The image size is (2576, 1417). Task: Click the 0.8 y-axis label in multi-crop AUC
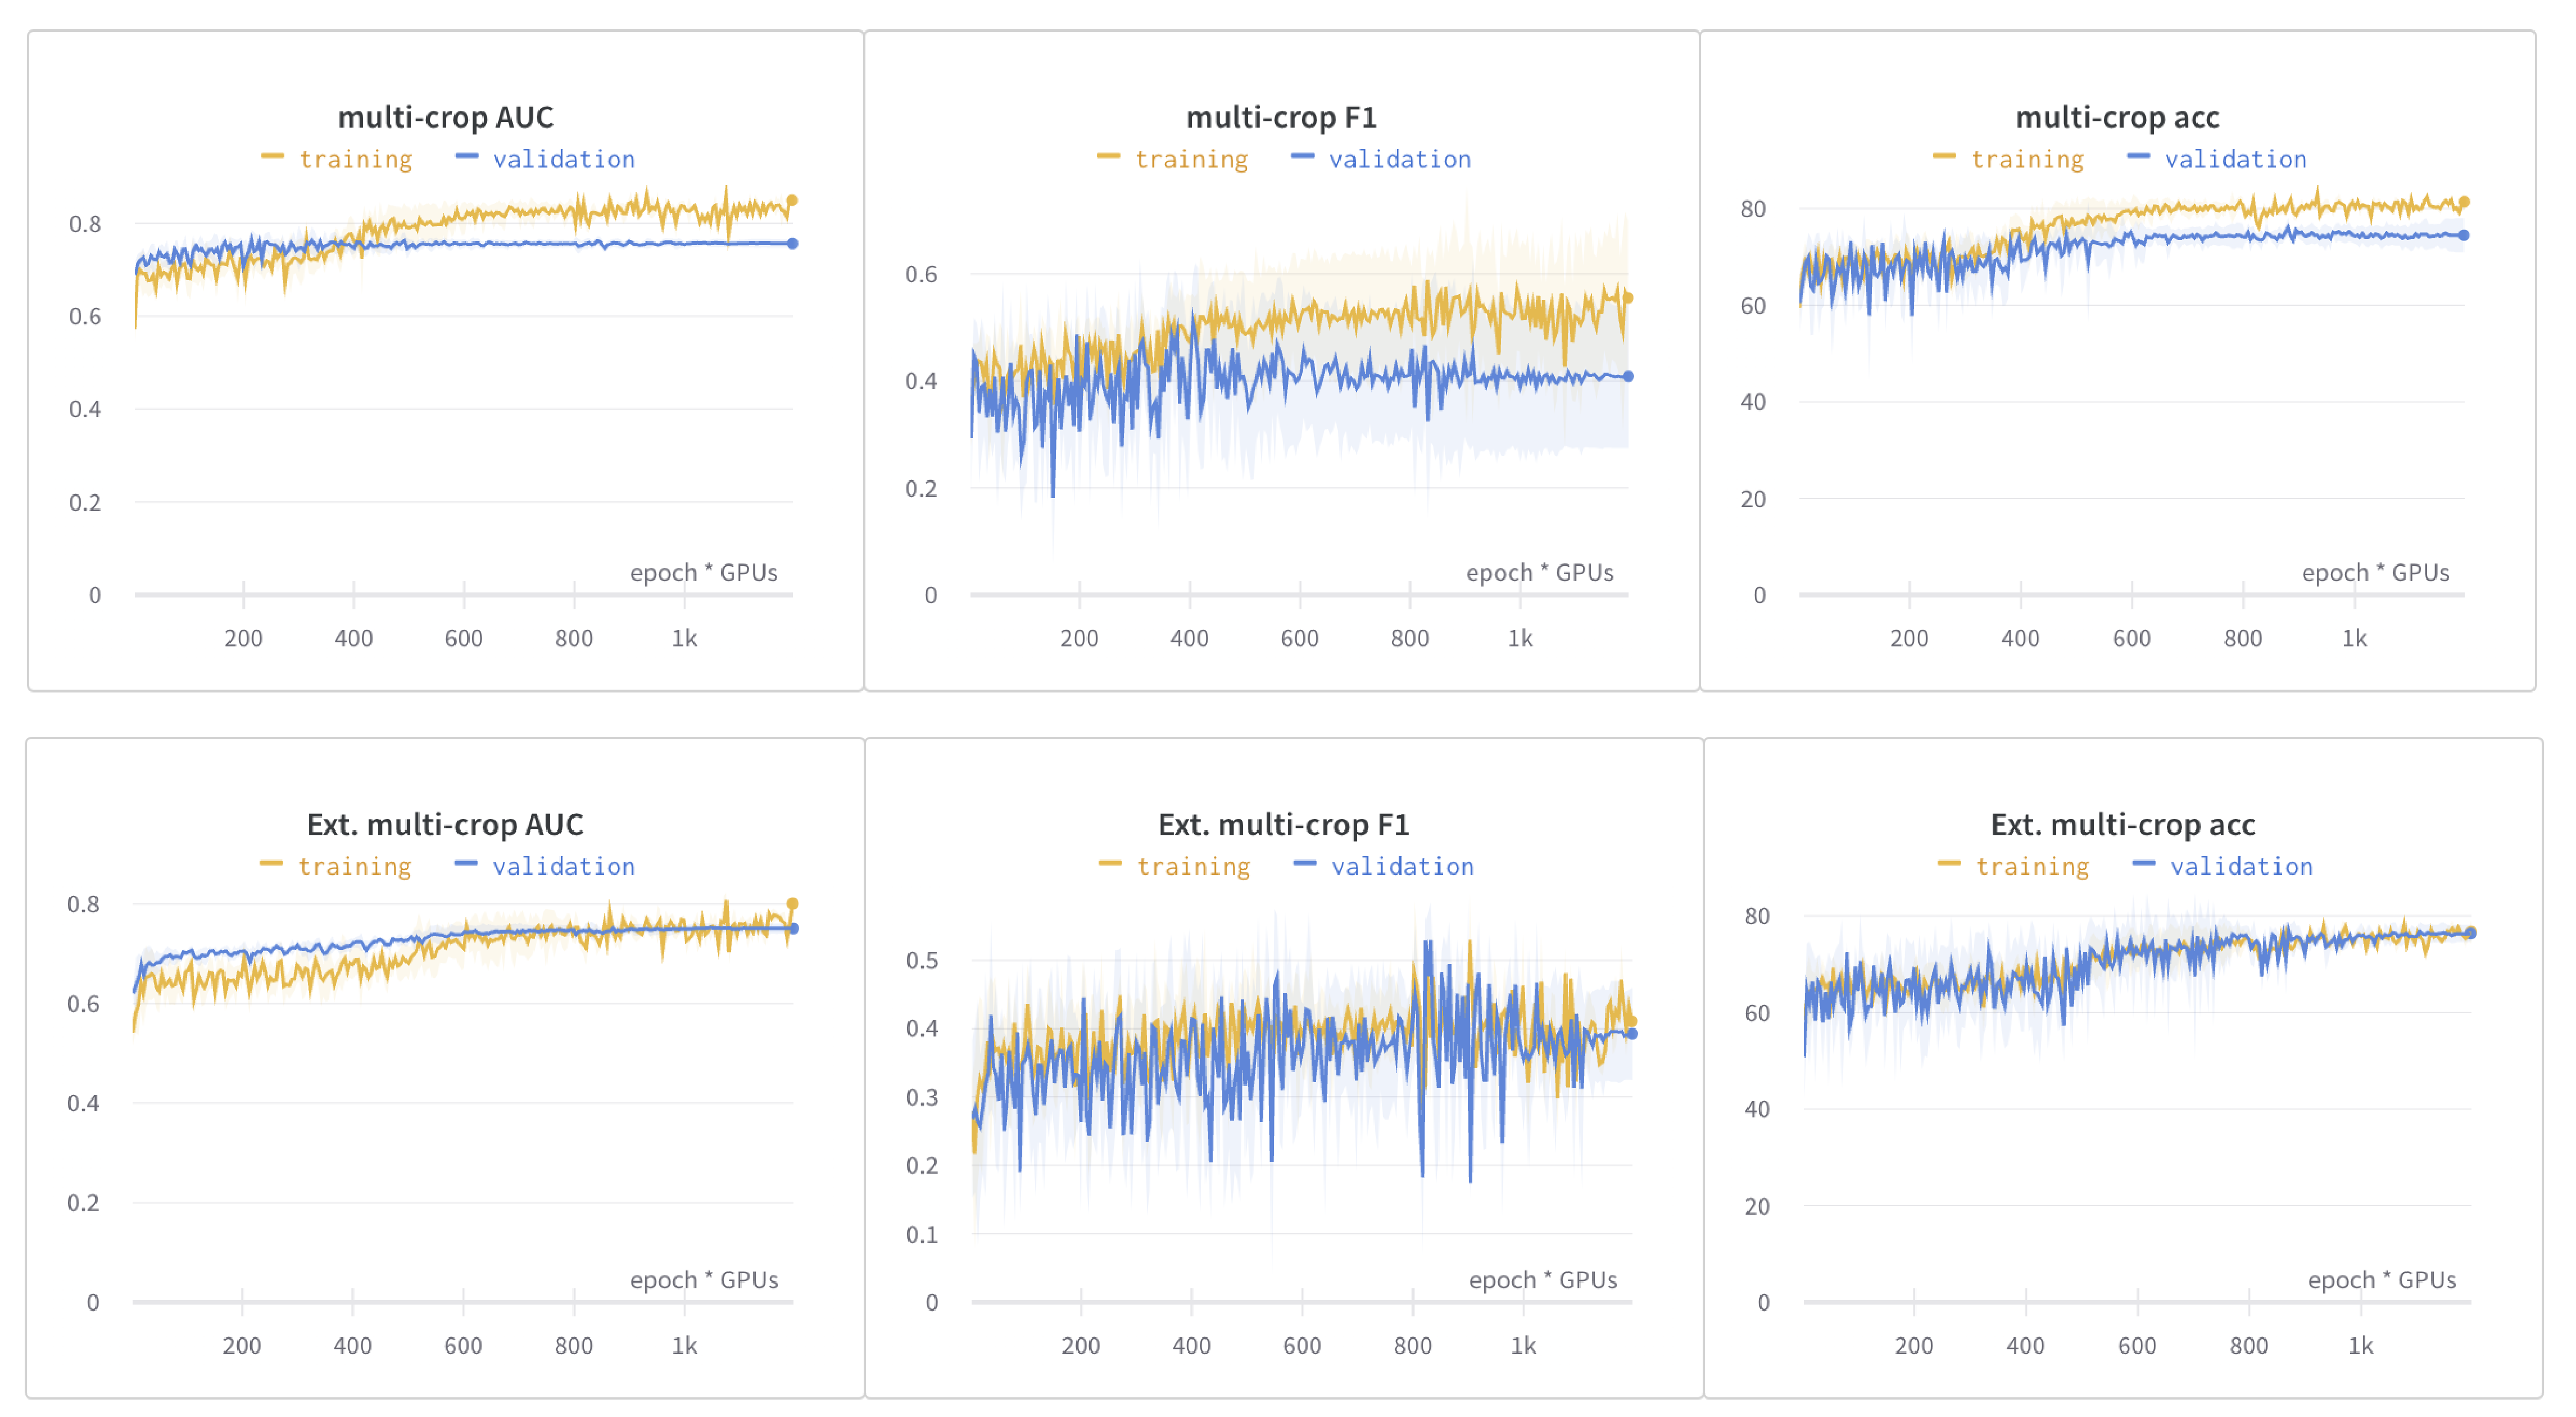(x=85, y=224)
